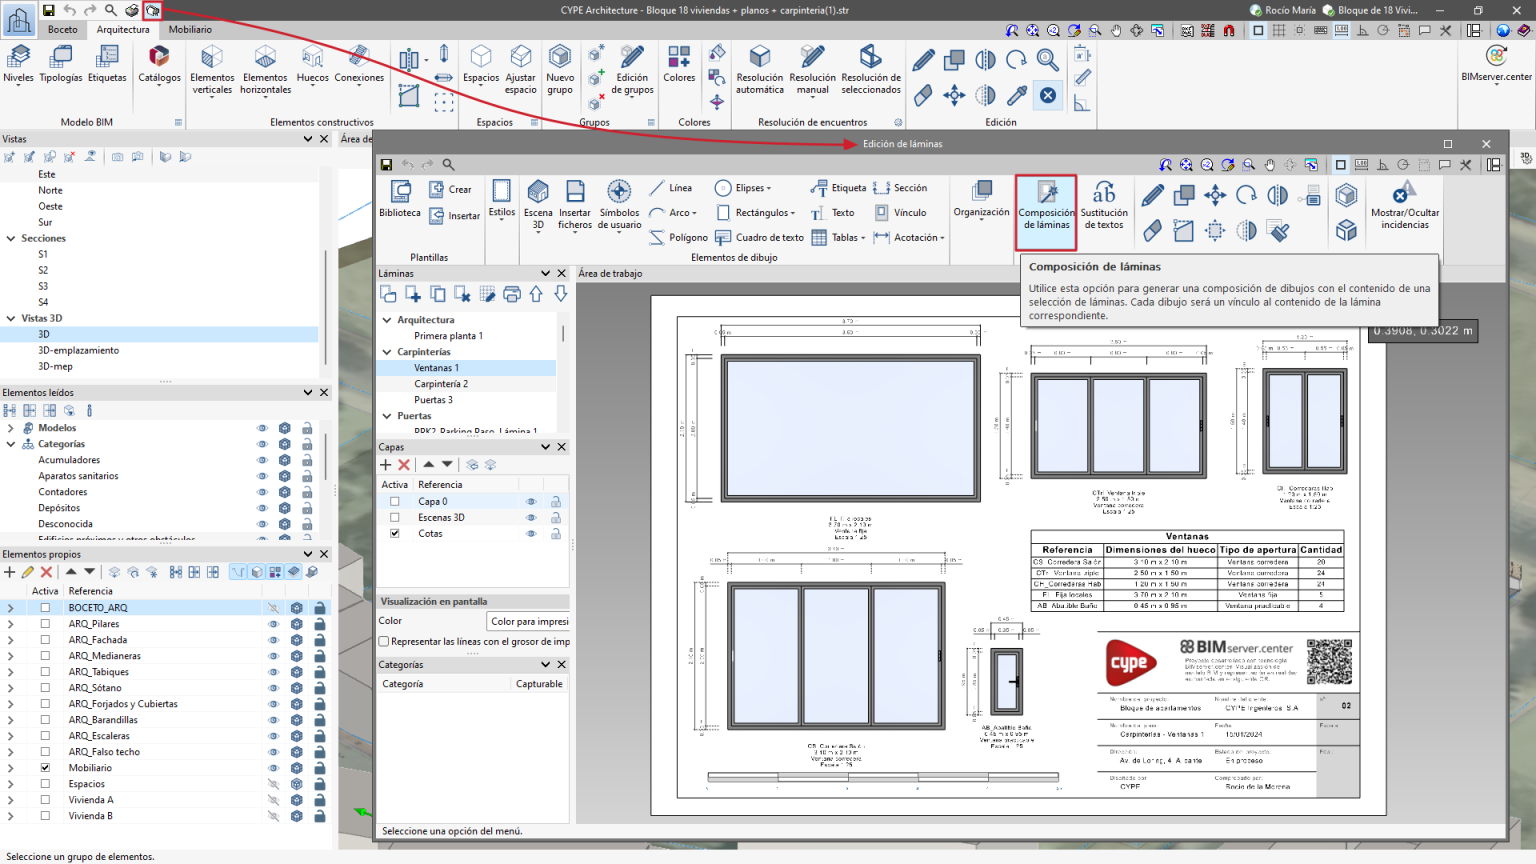
Task: Open the Tablas dropdown
Action: 838,238
